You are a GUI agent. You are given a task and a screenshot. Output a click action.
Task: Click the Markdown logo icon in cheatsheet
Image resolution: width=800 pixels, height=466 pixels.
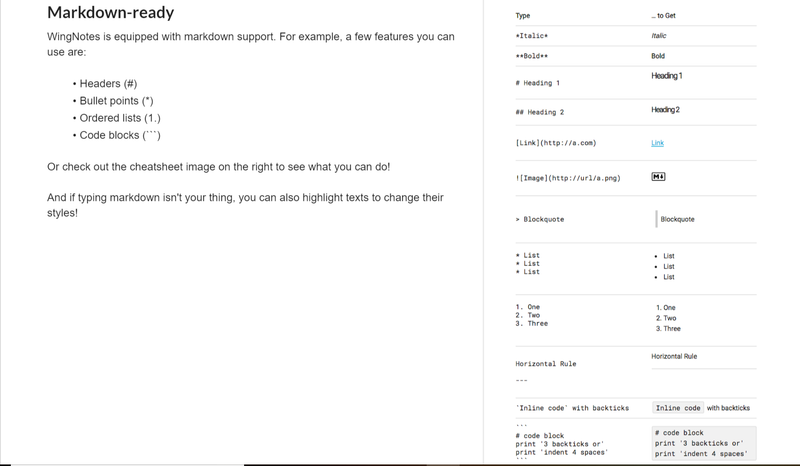tap(658, 177)
